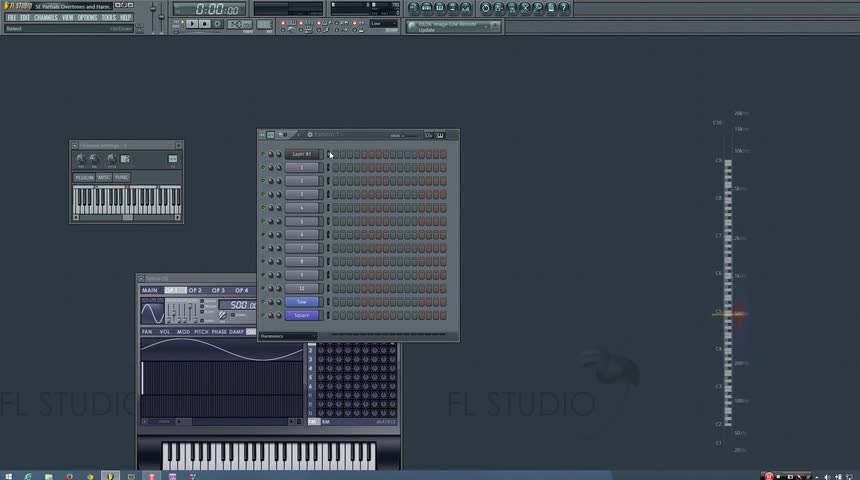Select channel 2 button in step sequencer

pyautogui.click(x=302, y=181)
